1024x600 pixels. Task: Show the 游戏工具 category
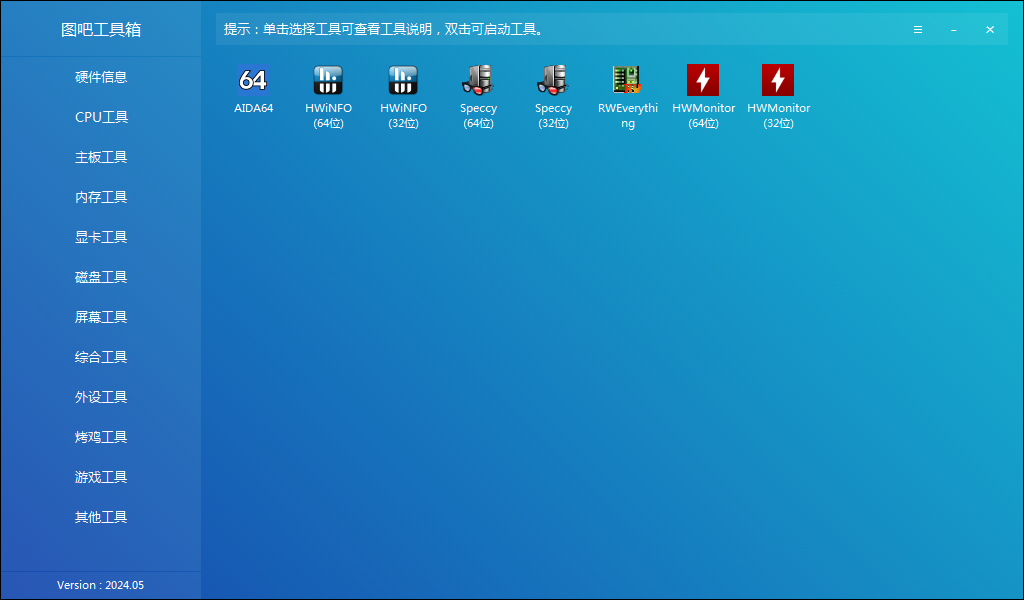tap(101, 477)
